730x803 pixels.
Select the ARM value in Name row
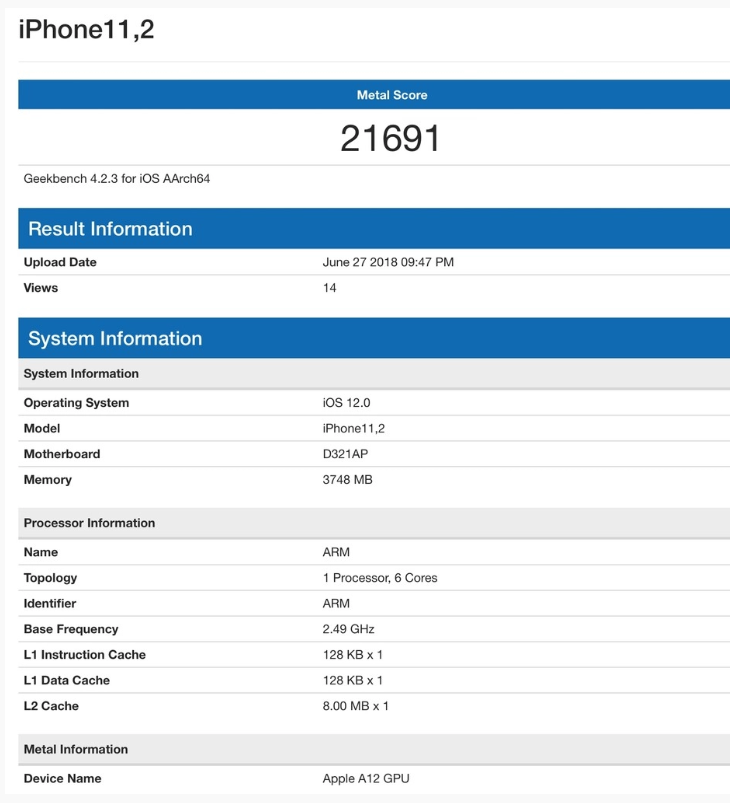point(336,552)
